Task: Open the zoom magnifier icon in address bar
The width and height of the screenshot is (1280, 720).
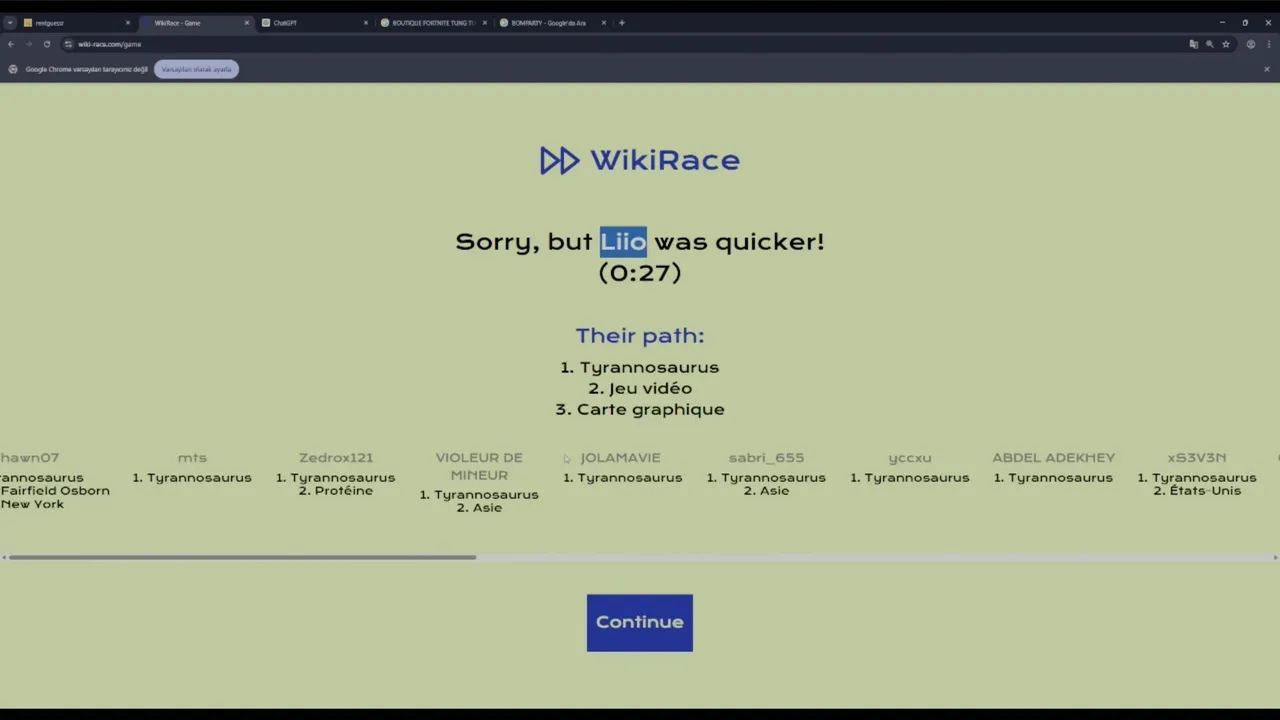Action: tap(1209, 44)
